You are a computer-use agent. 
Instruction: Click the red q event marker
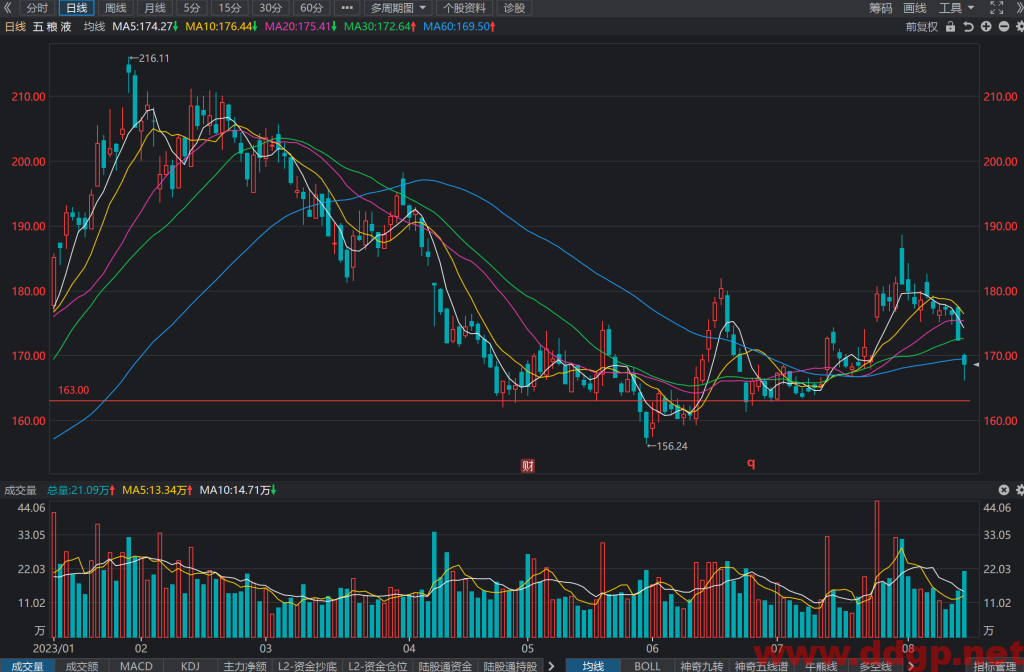(751, 463)
